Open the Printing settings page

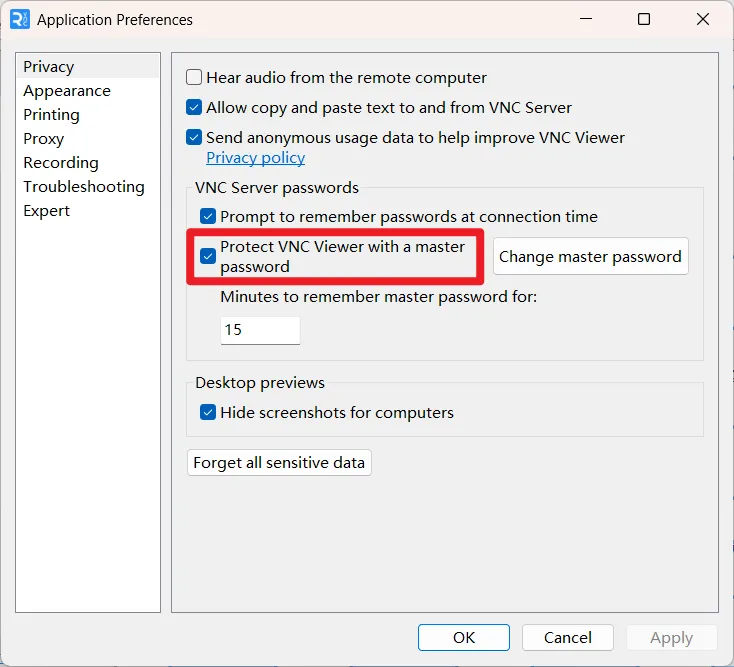[x=51, y=115]
